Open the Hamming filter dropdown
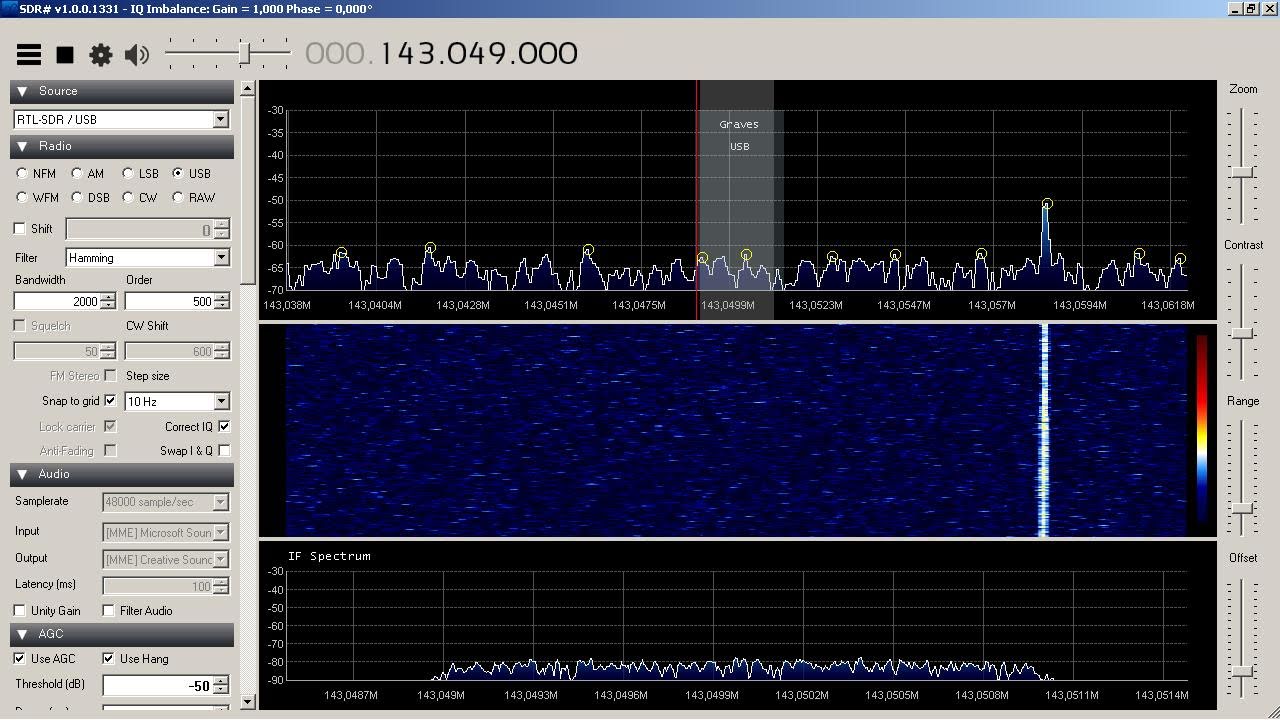The width and height of the screenshot is (1280, 720). point(222,257)
